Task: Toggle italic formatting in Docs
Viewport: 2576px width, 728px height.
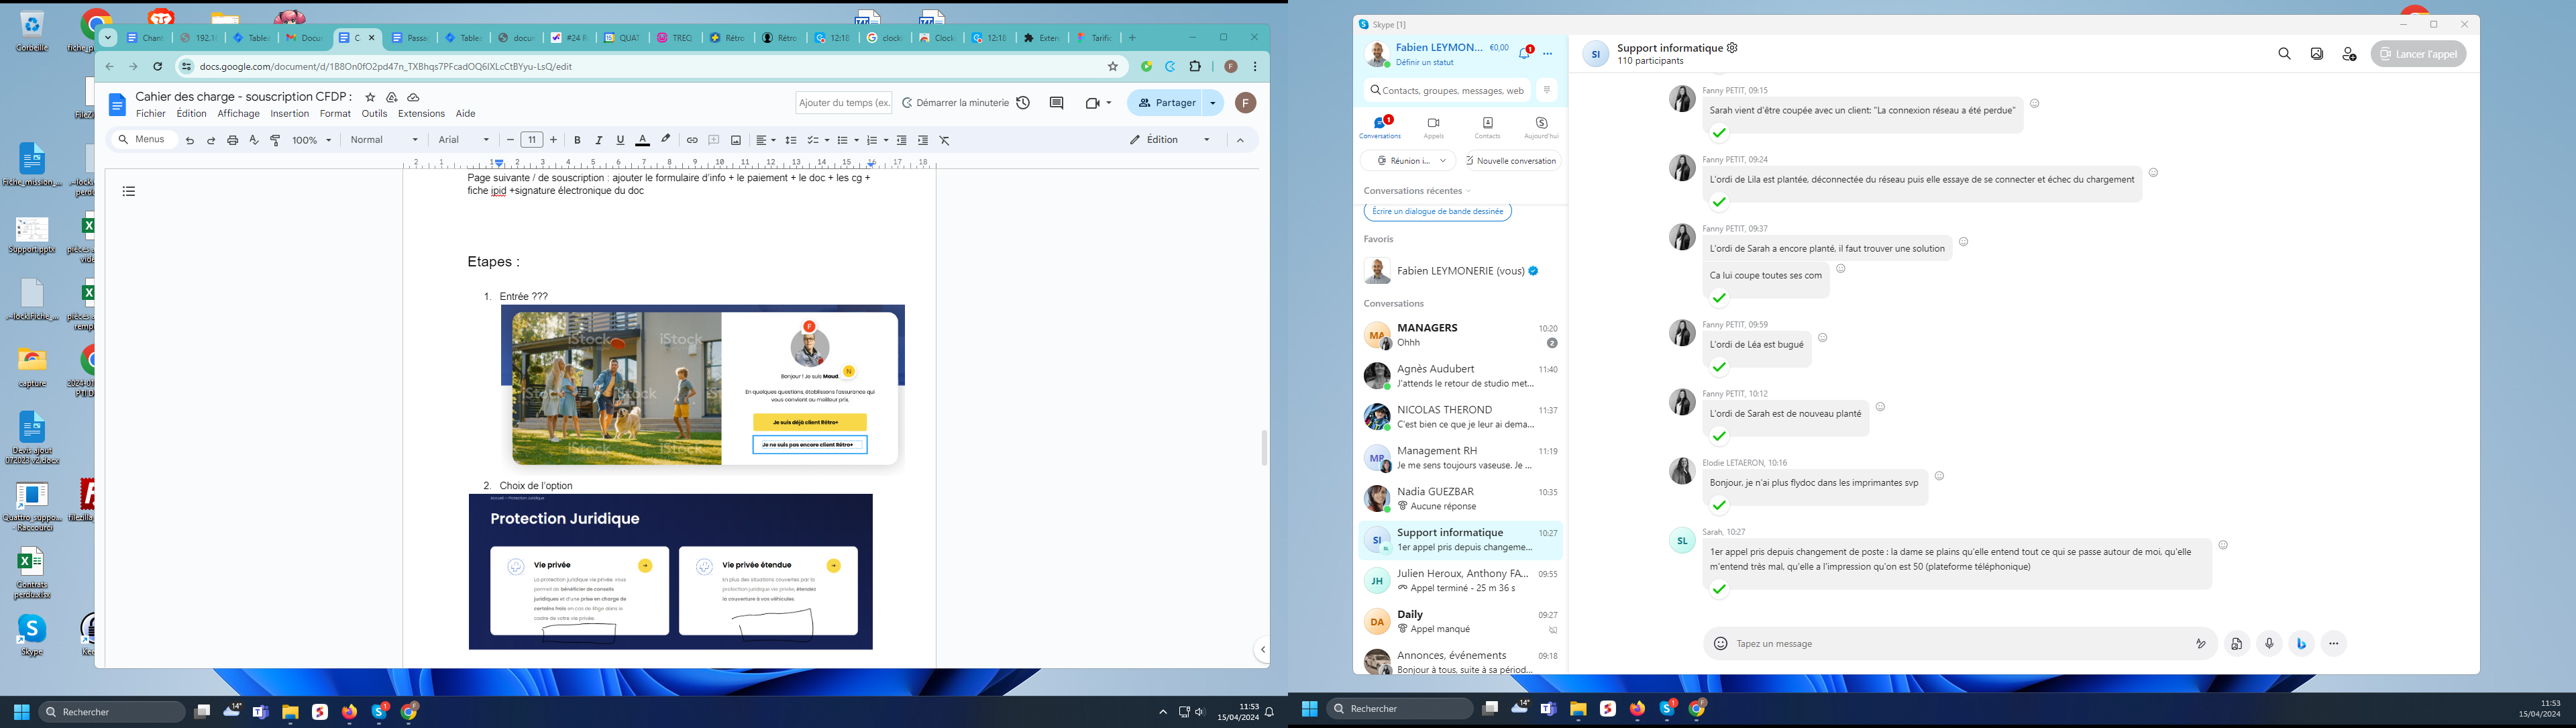Action: click(x=599, y=141)
